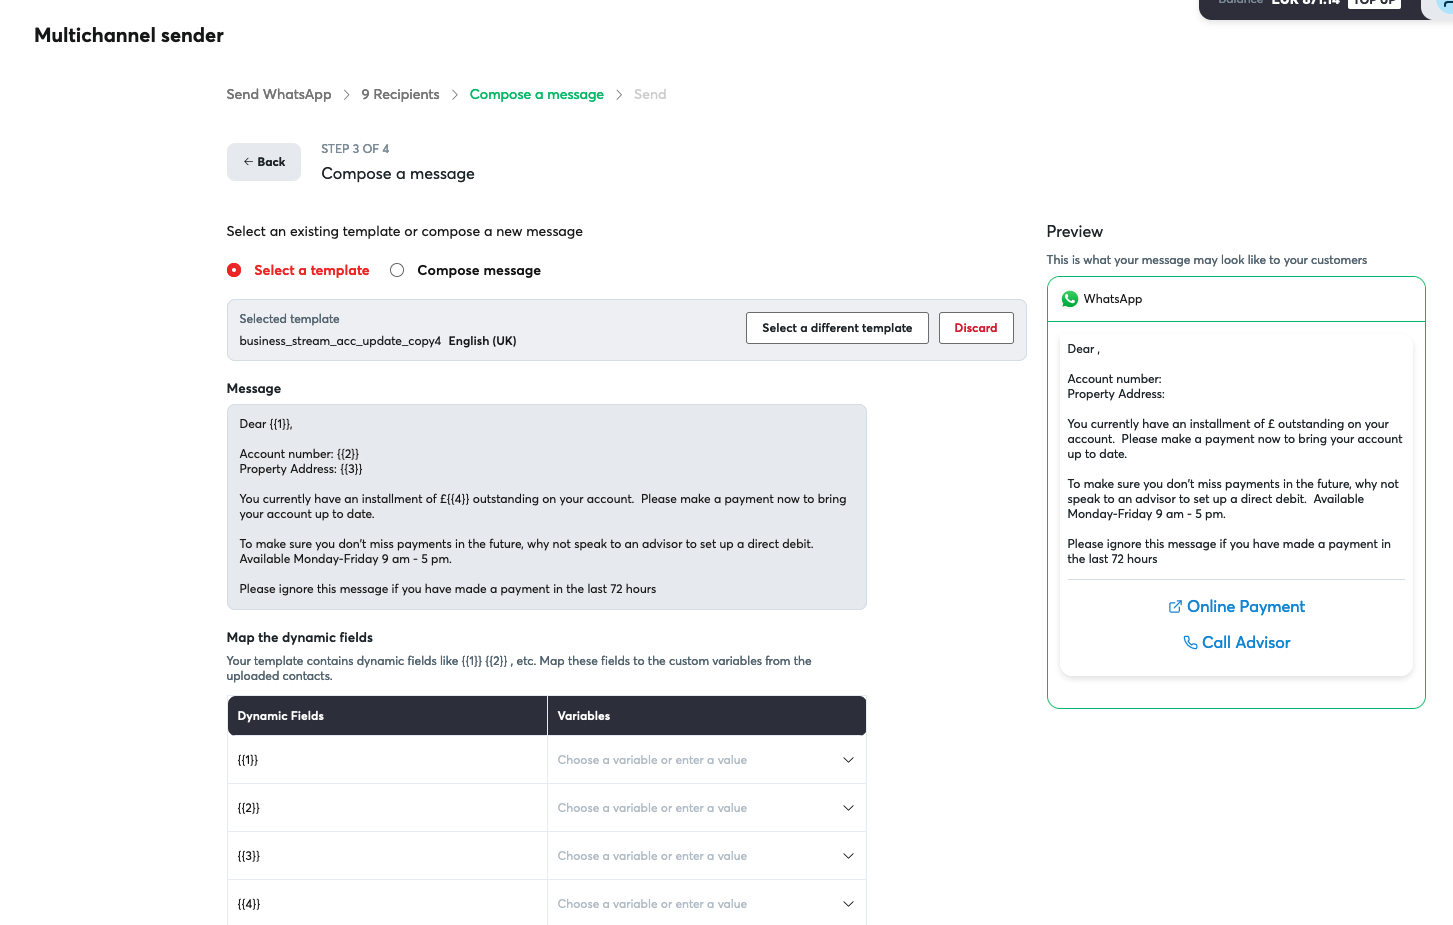
Task: Click 'Select a different template' button
Action: 836,328
